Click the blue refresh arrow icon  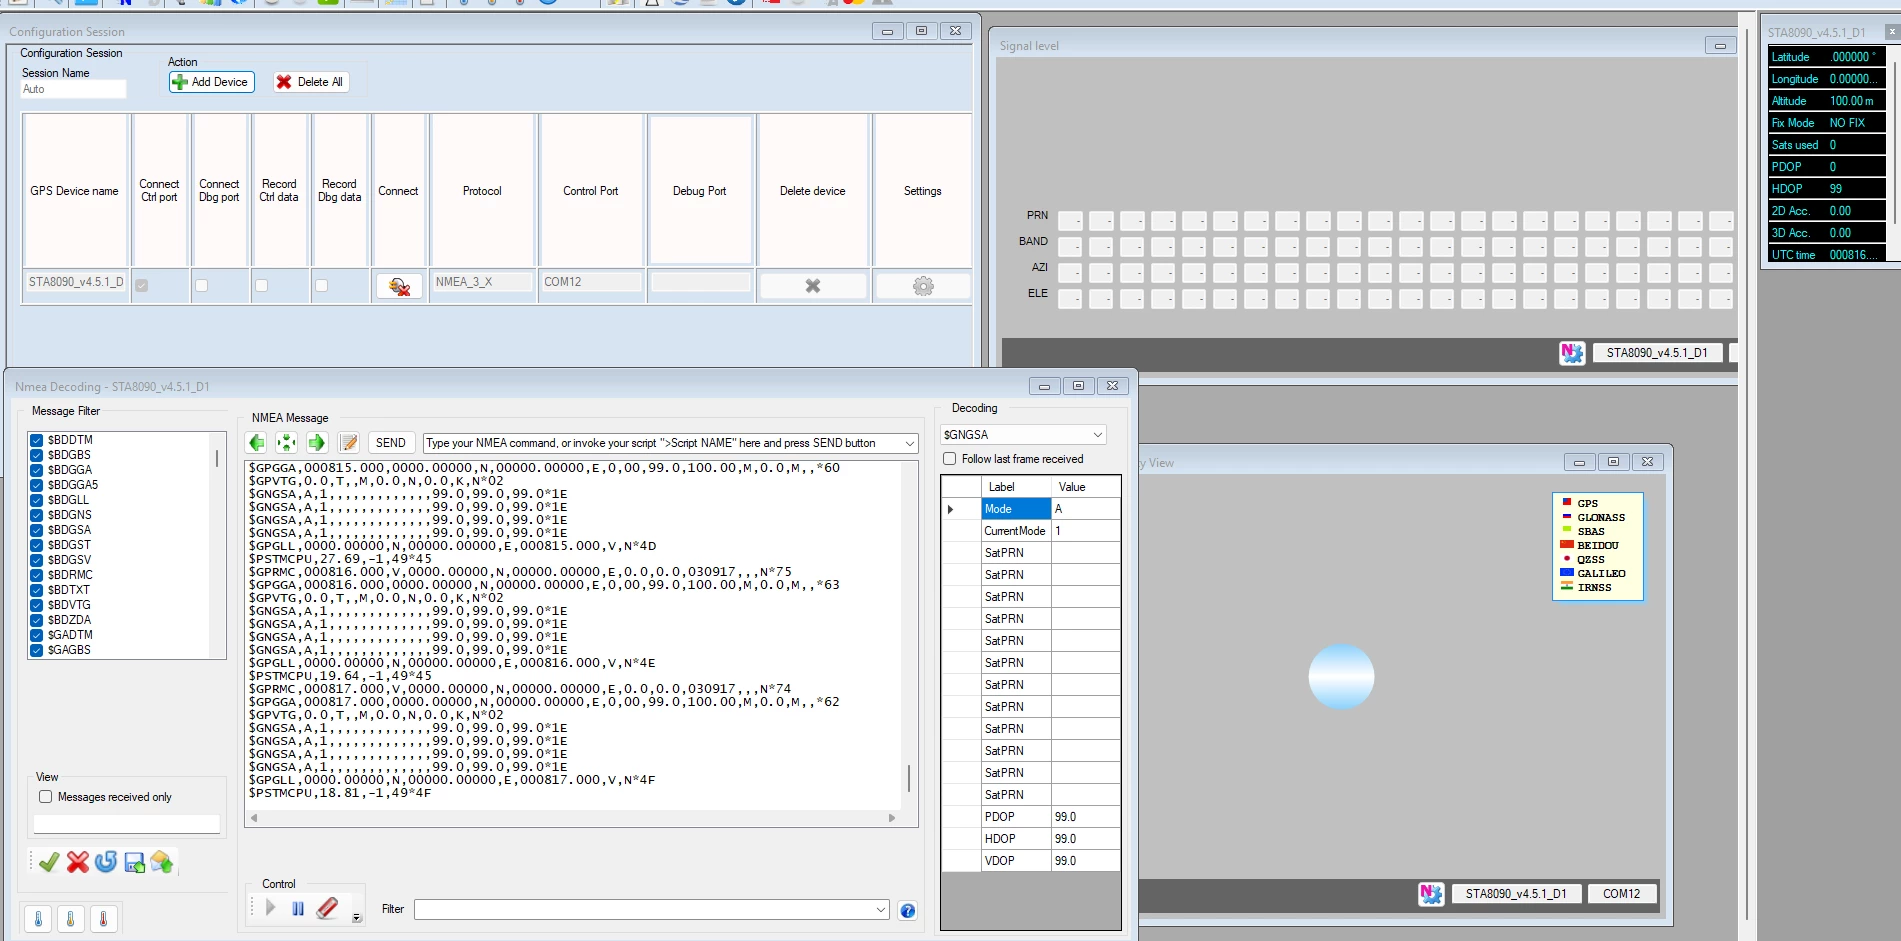tap(106, 862)
